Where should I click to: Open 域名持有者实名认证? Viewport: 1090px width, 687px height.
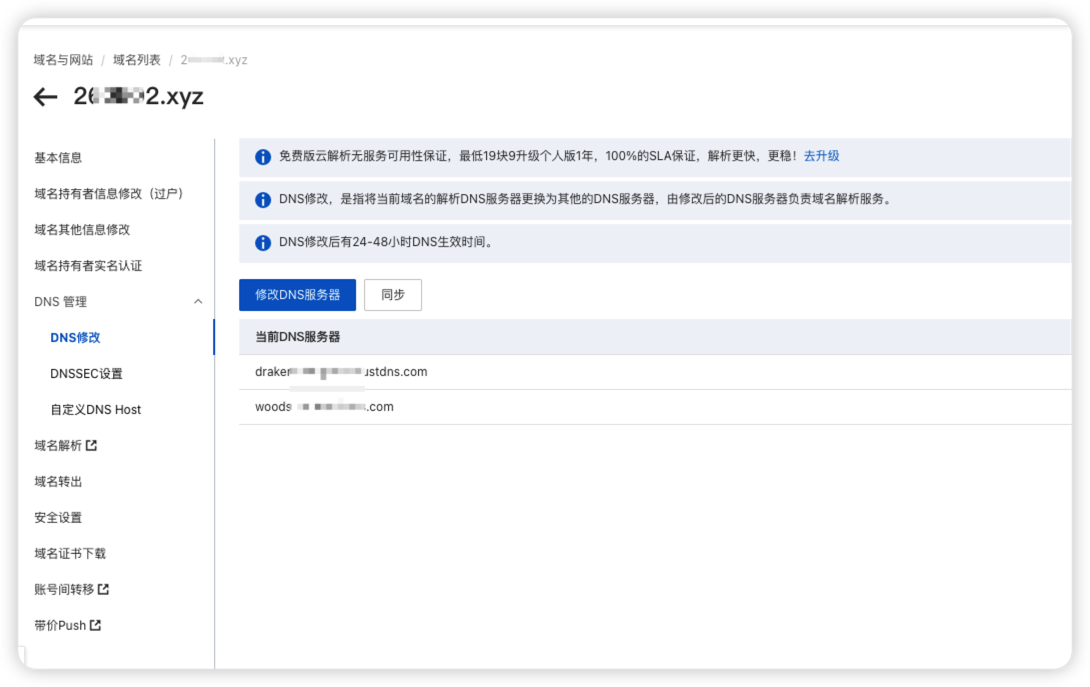pos(88,266)
